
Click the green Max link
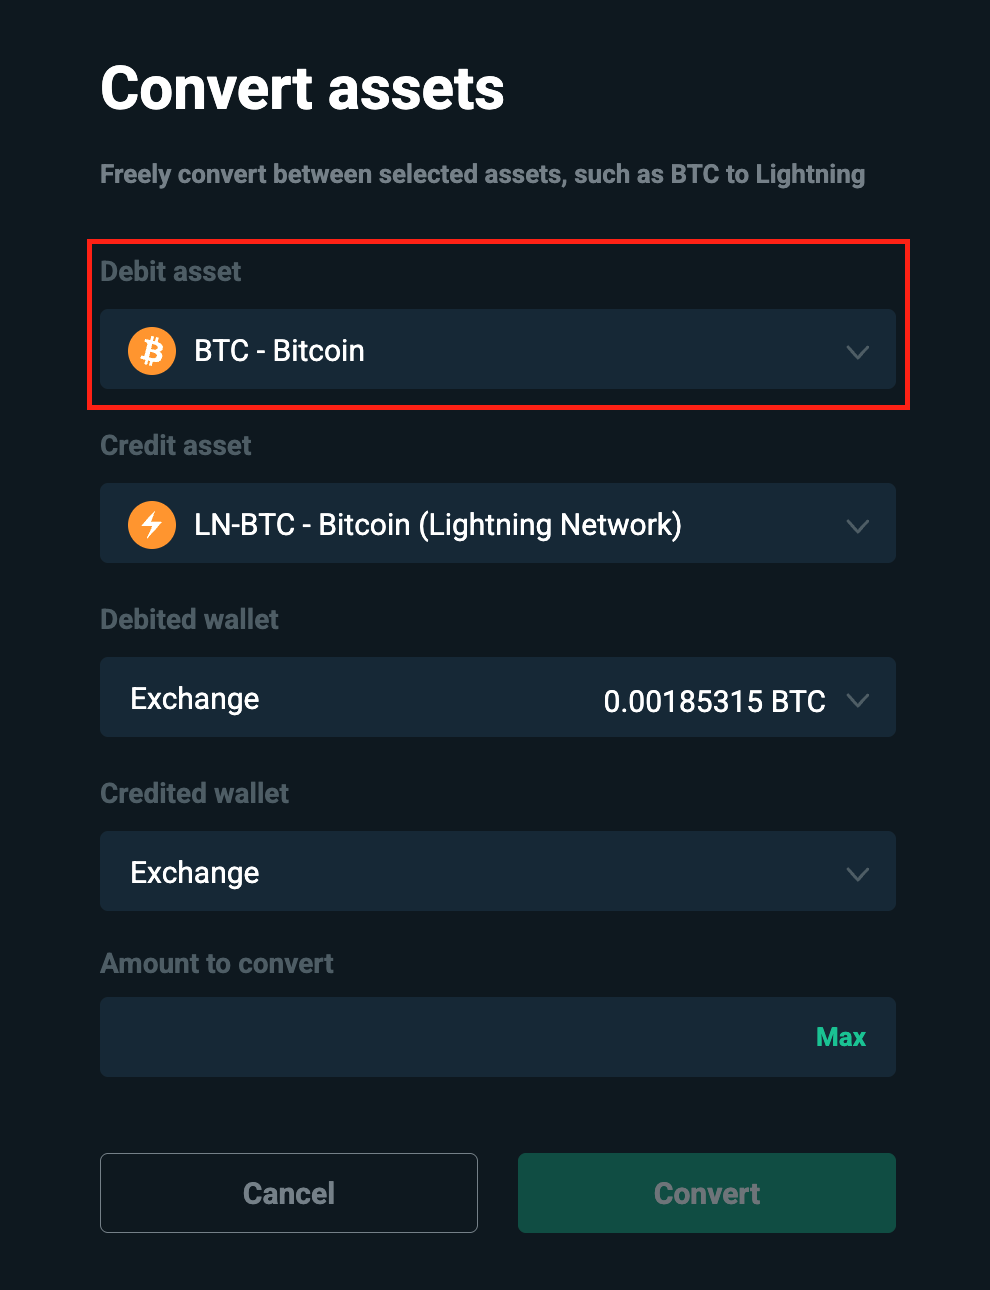click(841, 1037)
